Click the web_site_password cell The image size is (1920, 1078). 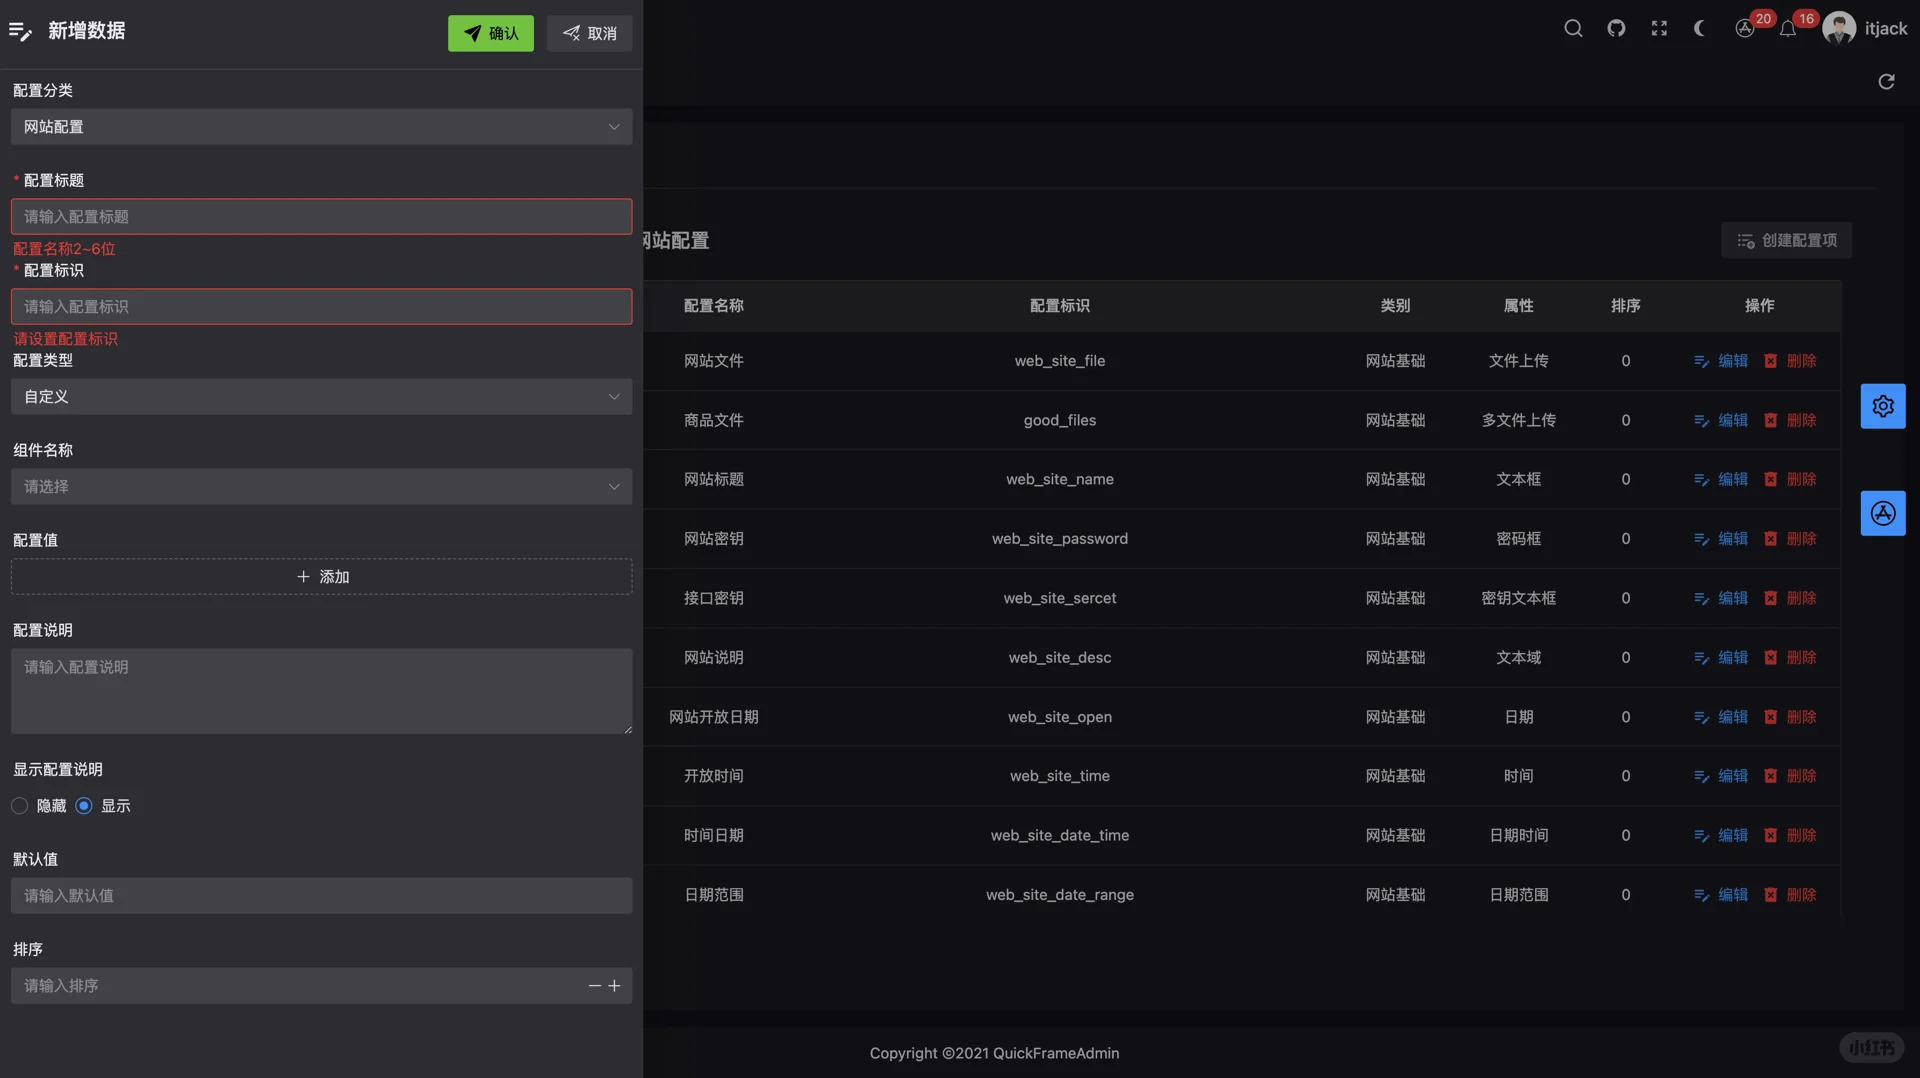coord(1059,539)
